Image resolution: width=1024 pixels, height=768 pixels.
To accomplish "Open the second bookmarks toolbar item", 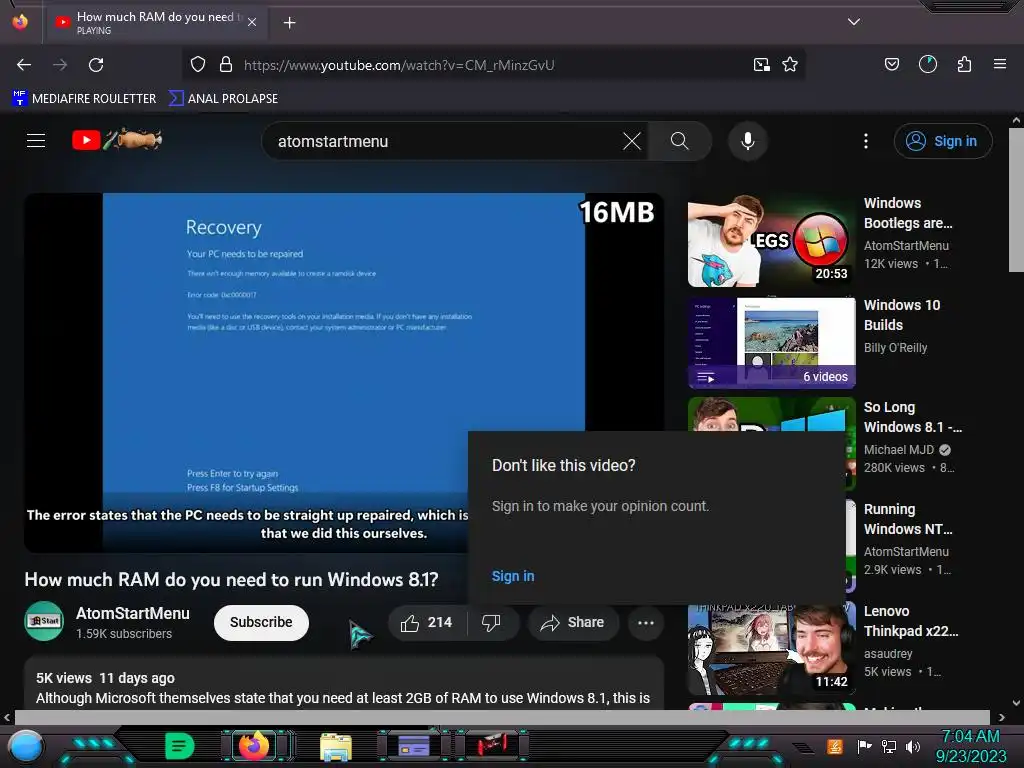I will pyautogui.click(x=223, y=99).
